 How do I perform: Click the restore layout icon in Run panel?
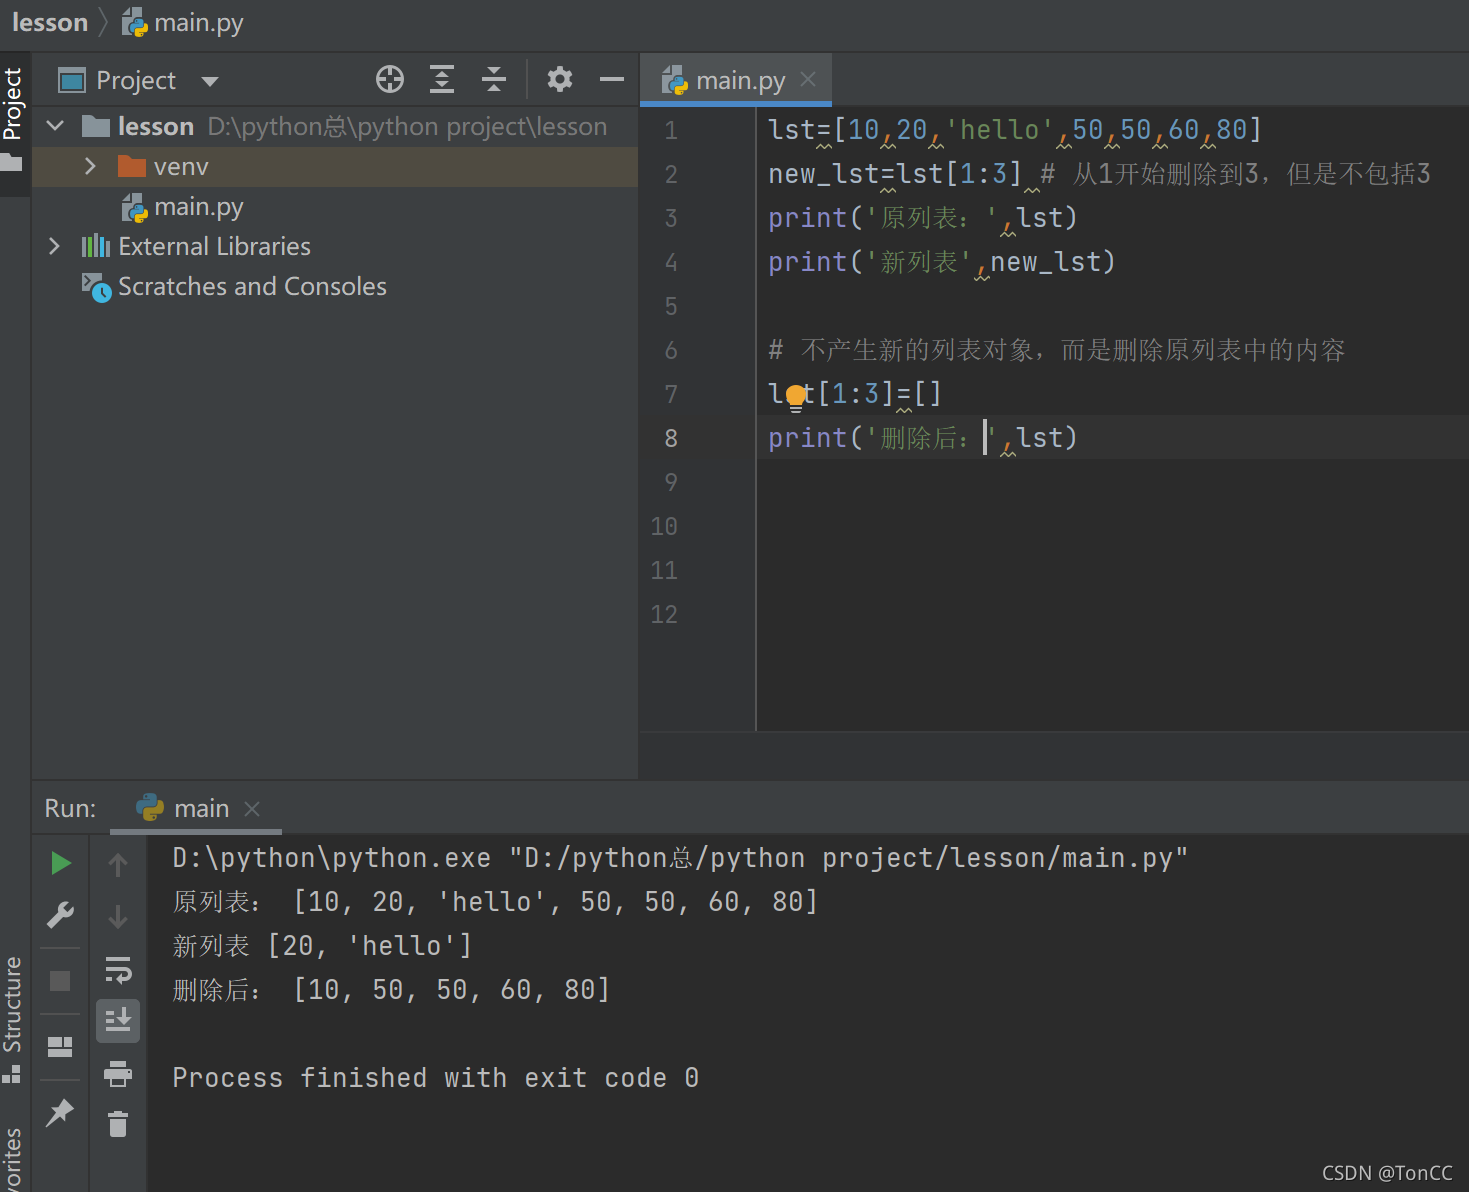pos(60,1047)
